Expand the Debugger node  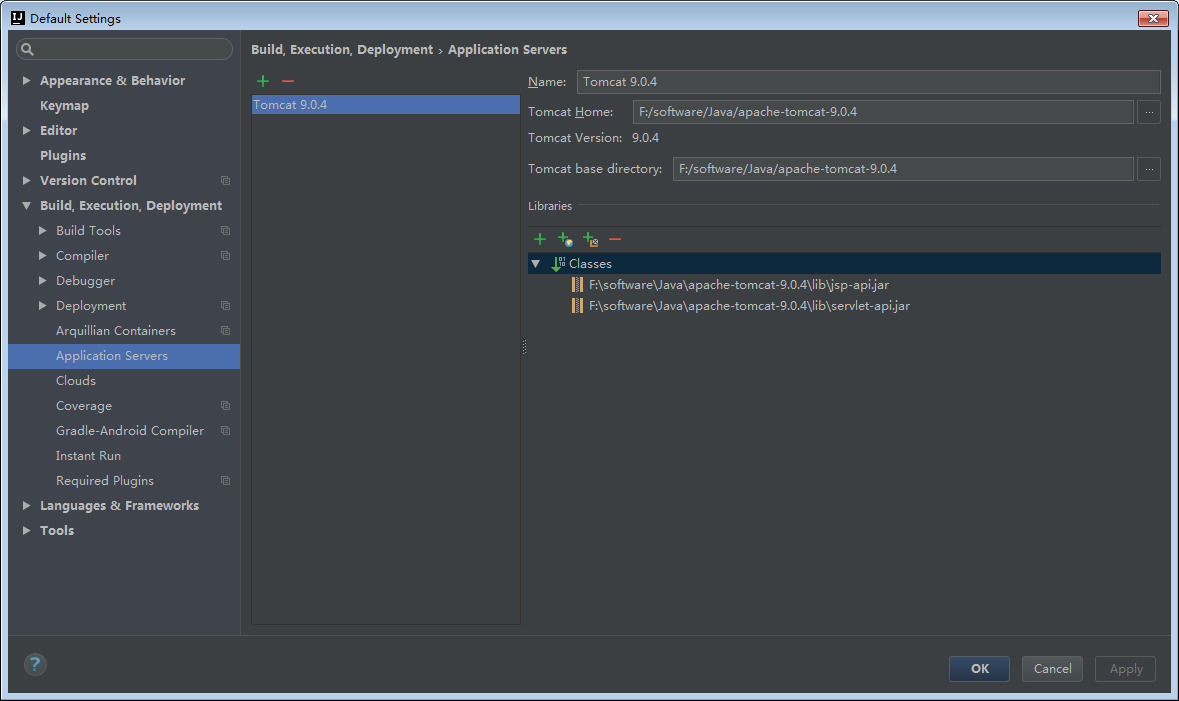[x=42, y=281]
